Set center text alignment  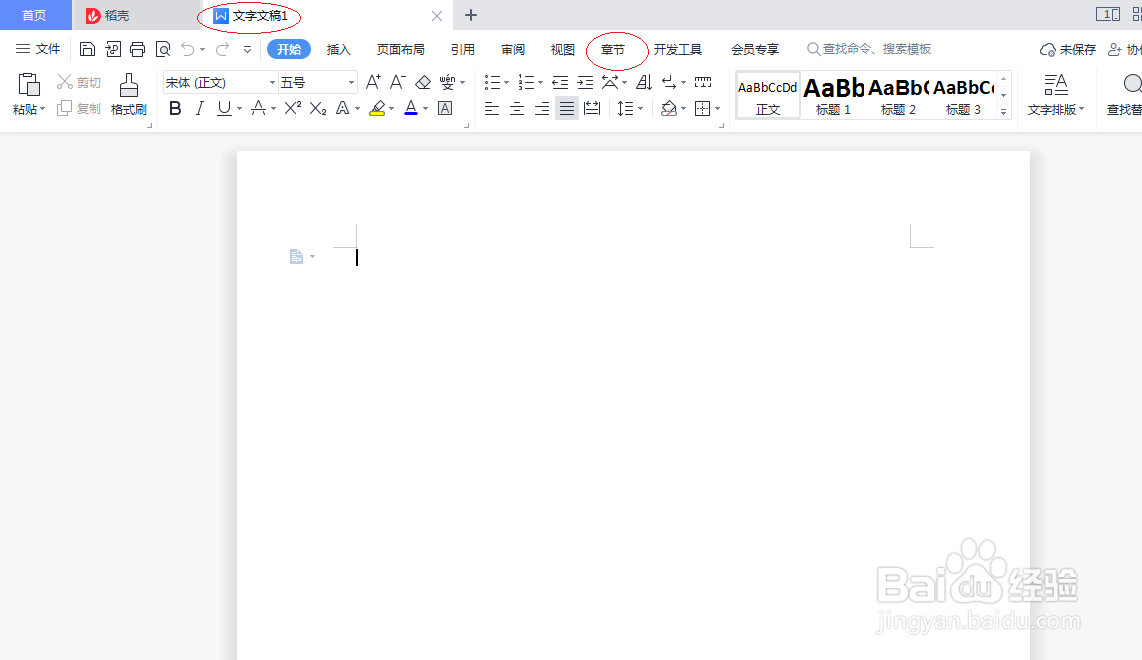coord(517,109)
